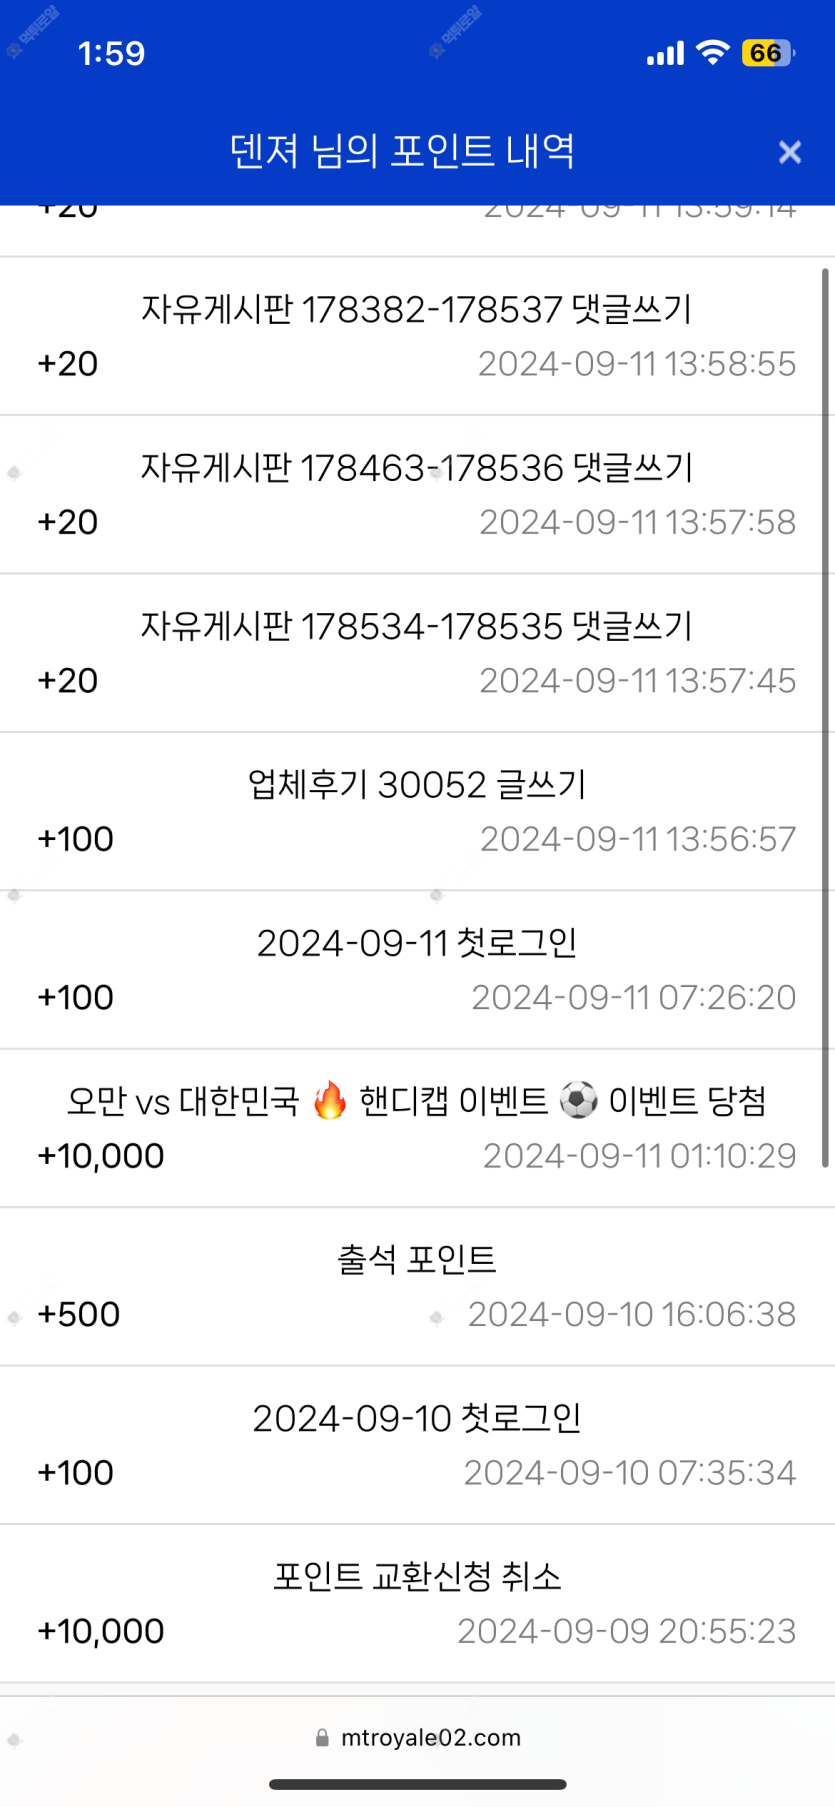Tap the battery level indicator
835x1807 pixels.
pos(767,53)
